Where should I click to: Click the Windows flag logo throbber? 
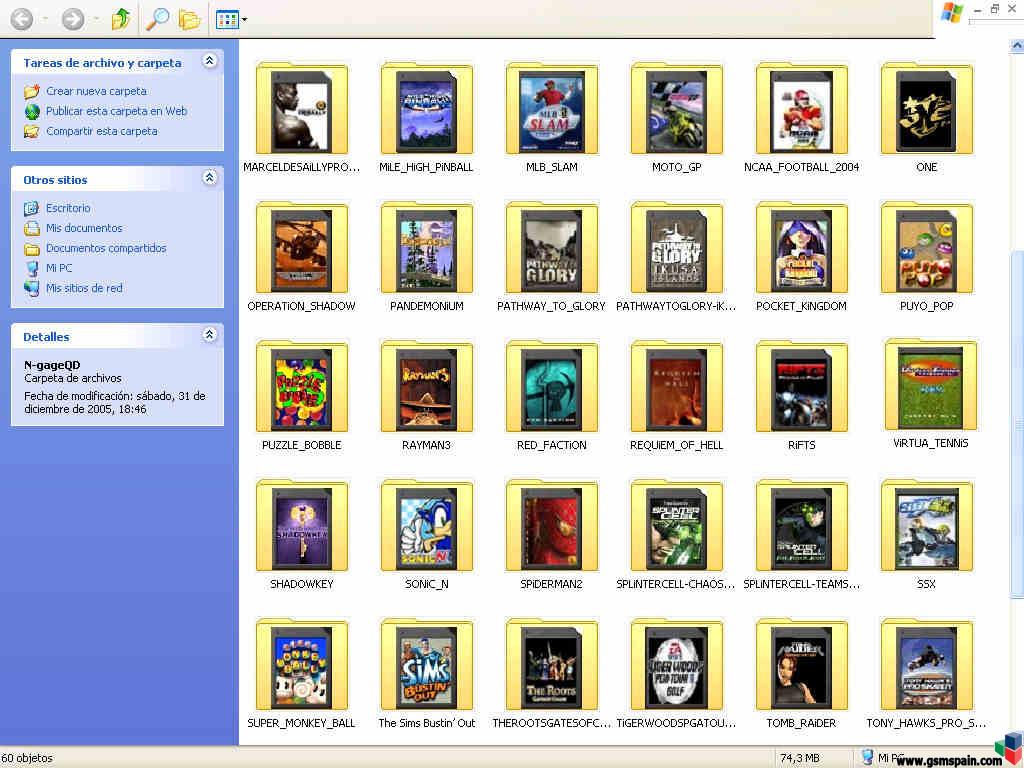pos(952,13)
